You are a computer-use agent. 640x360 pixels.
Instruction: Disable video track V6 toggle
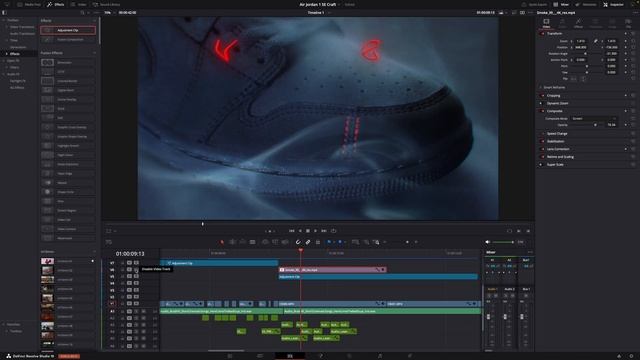pos(136,270)
